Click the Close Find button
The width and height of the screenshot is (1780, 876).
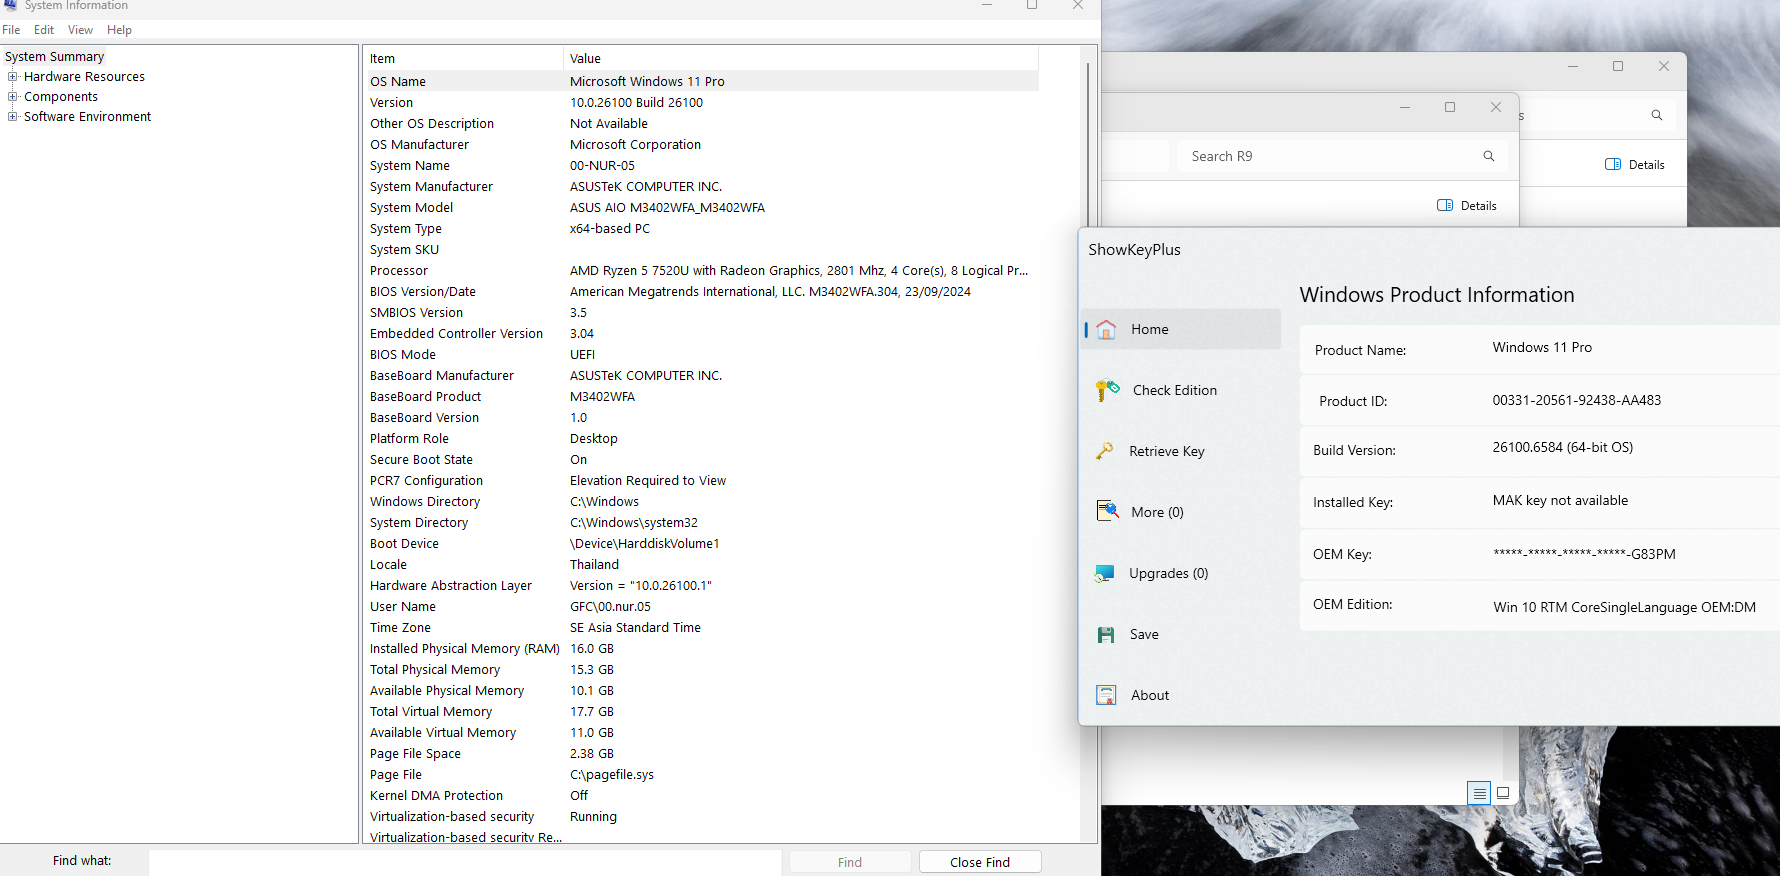pos(979,862)
